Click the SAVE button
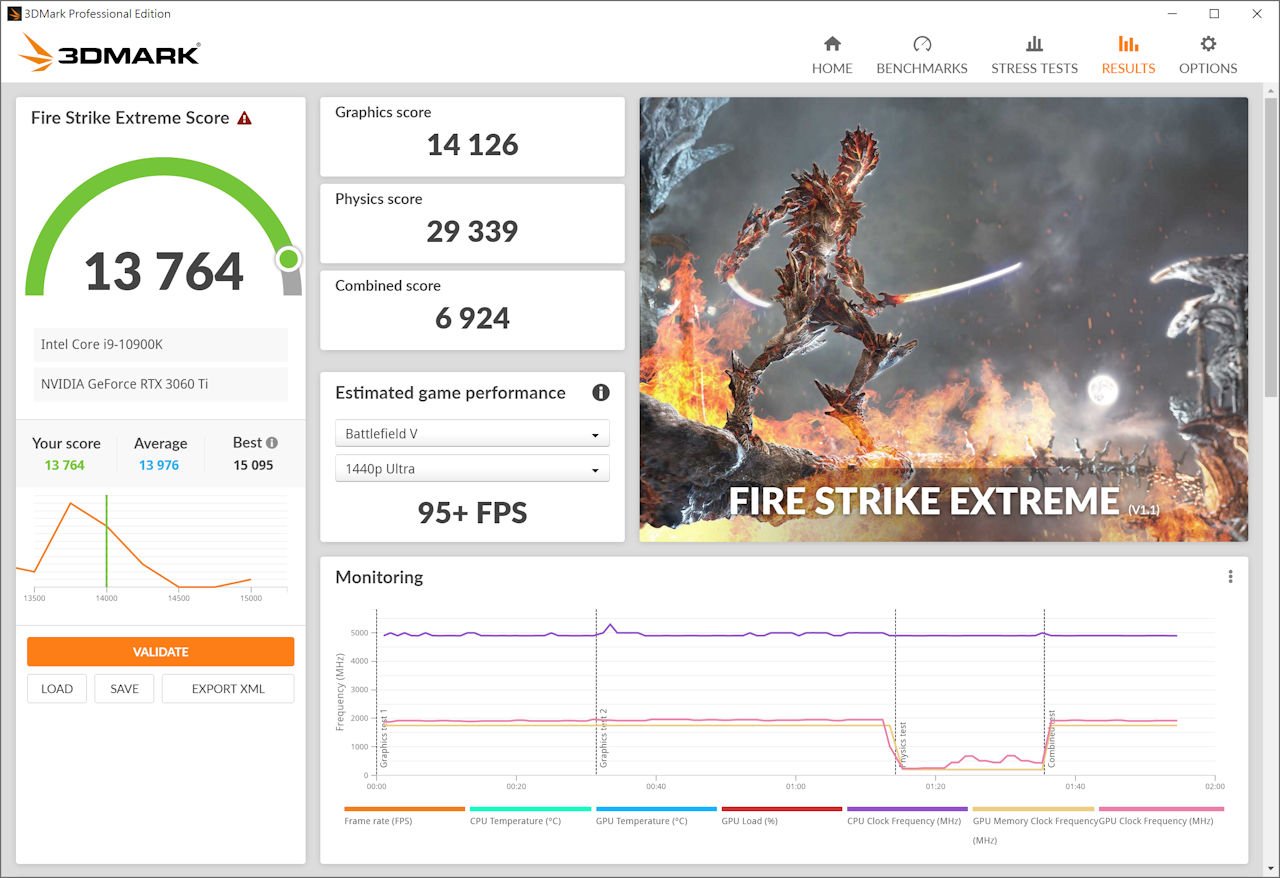Screen dimensions: 1280x878 pyautogui.click(x=124, y=689)
